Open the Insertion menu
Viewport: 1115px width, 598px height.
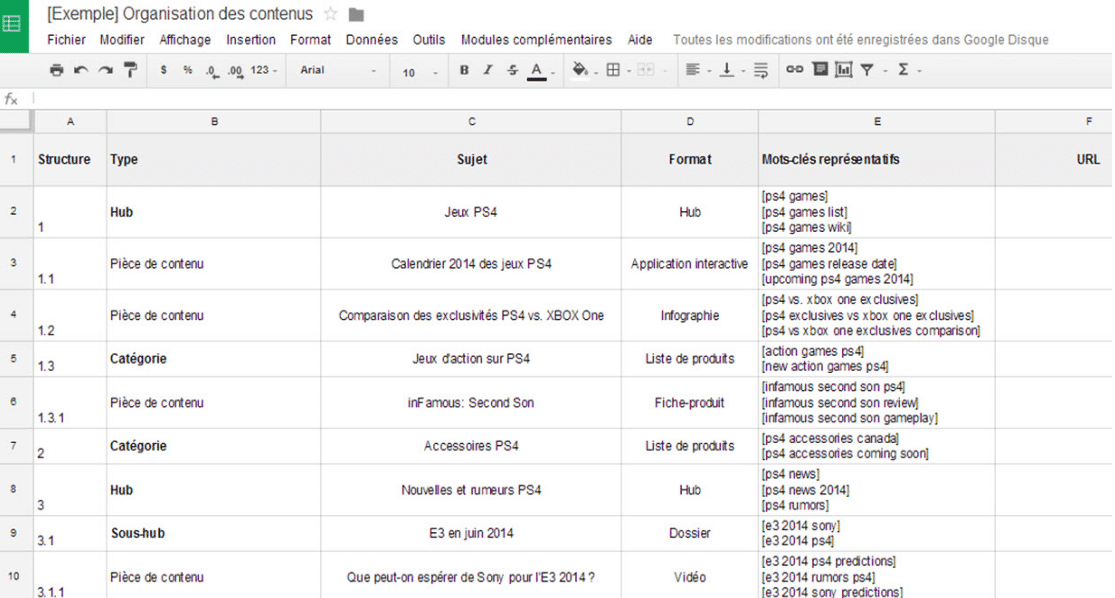pyautogui.click(x=250, y=40)
